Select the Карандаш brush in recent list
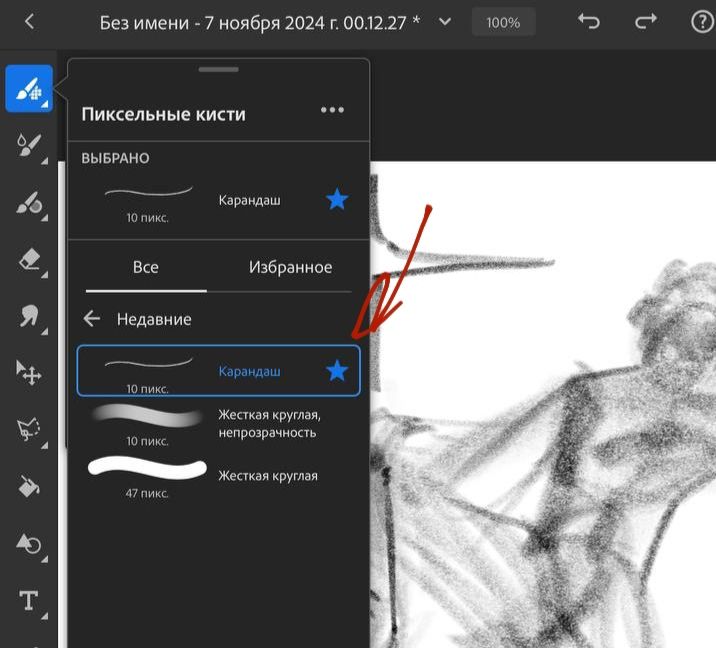This screenshot has height=648, width=716. tap(219, 371)
